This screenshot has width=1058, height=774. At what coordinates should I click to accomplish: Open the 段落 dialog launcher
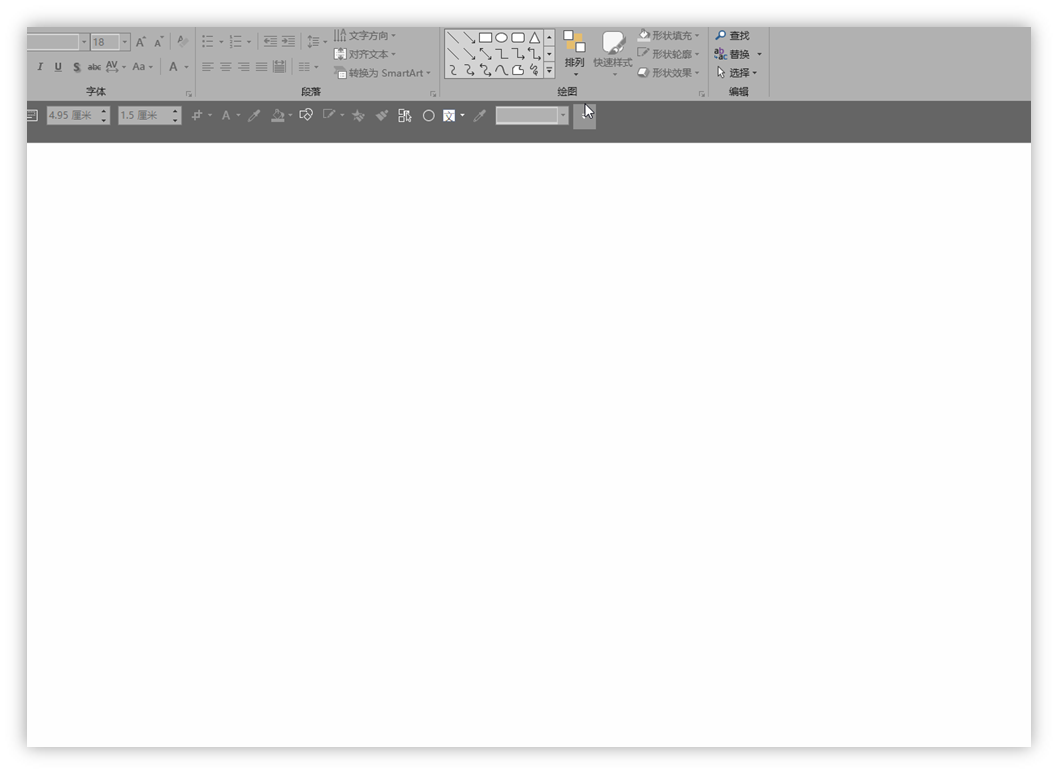tap(433, 94)
